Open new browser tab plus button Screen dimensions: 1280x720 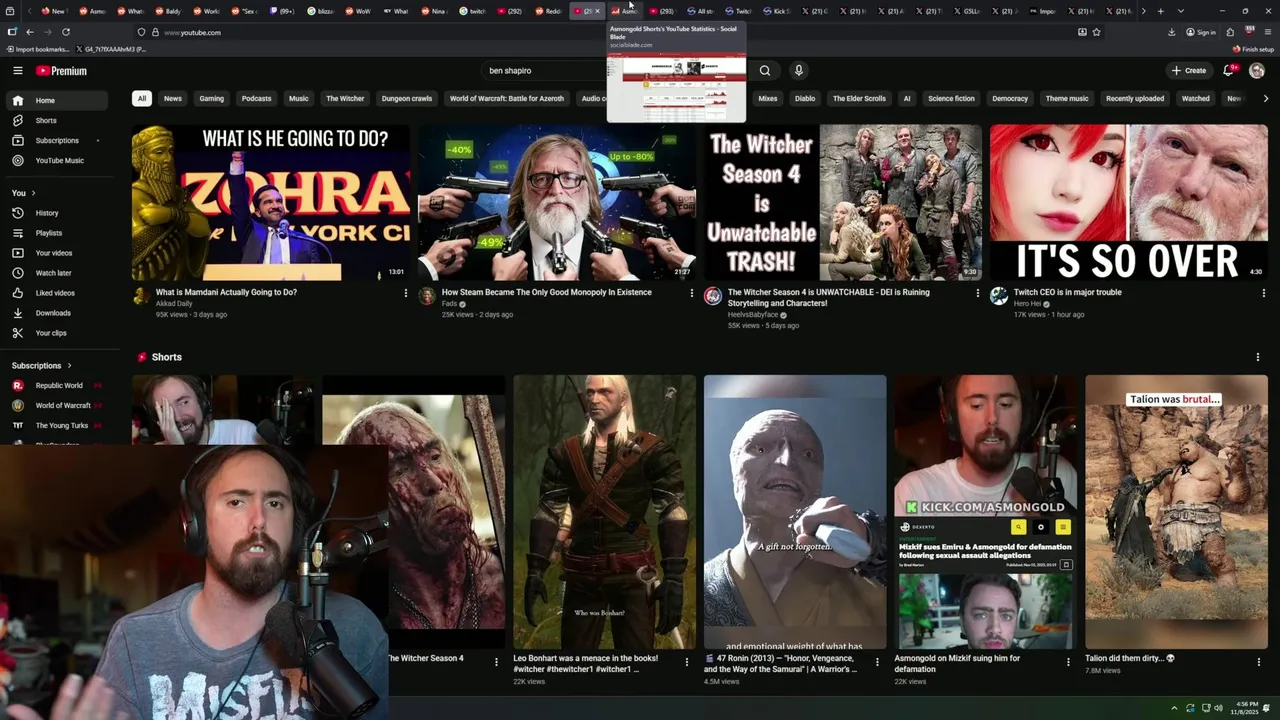[x=1160, y=11]
